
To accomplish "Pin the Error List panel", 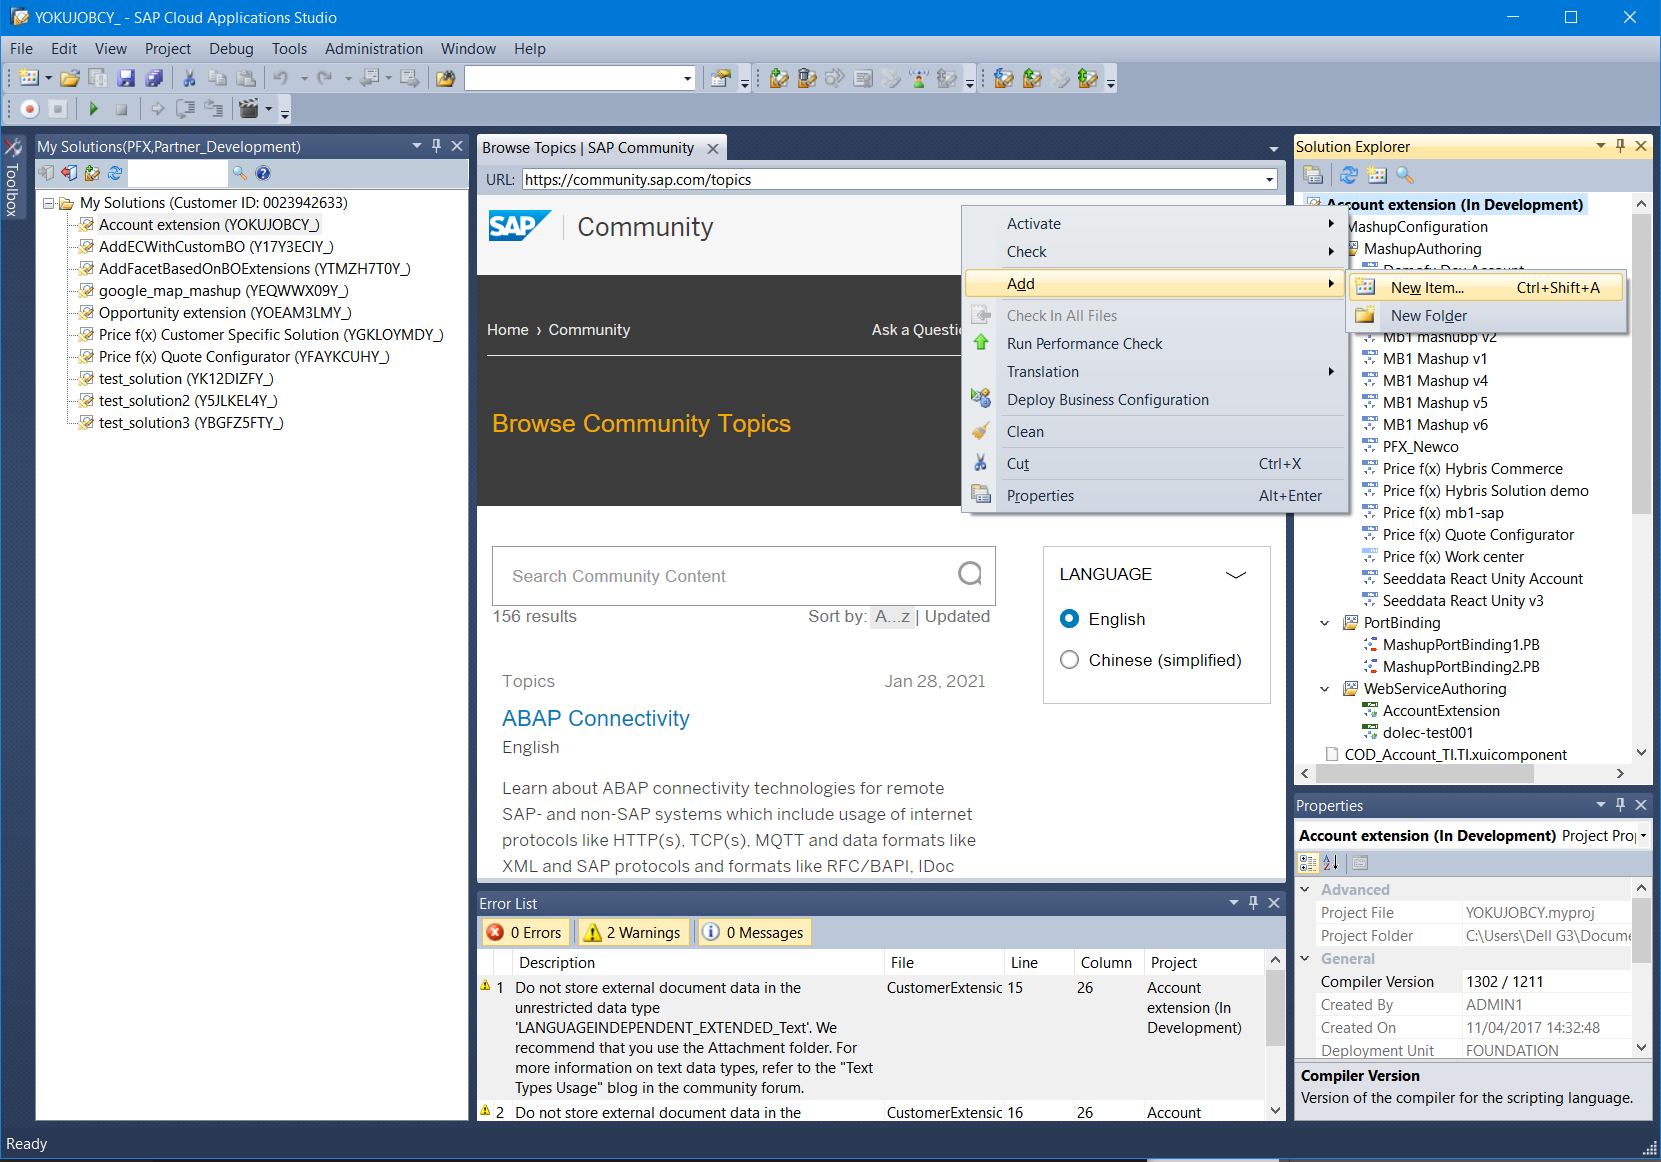I will tap(1253, 903).
